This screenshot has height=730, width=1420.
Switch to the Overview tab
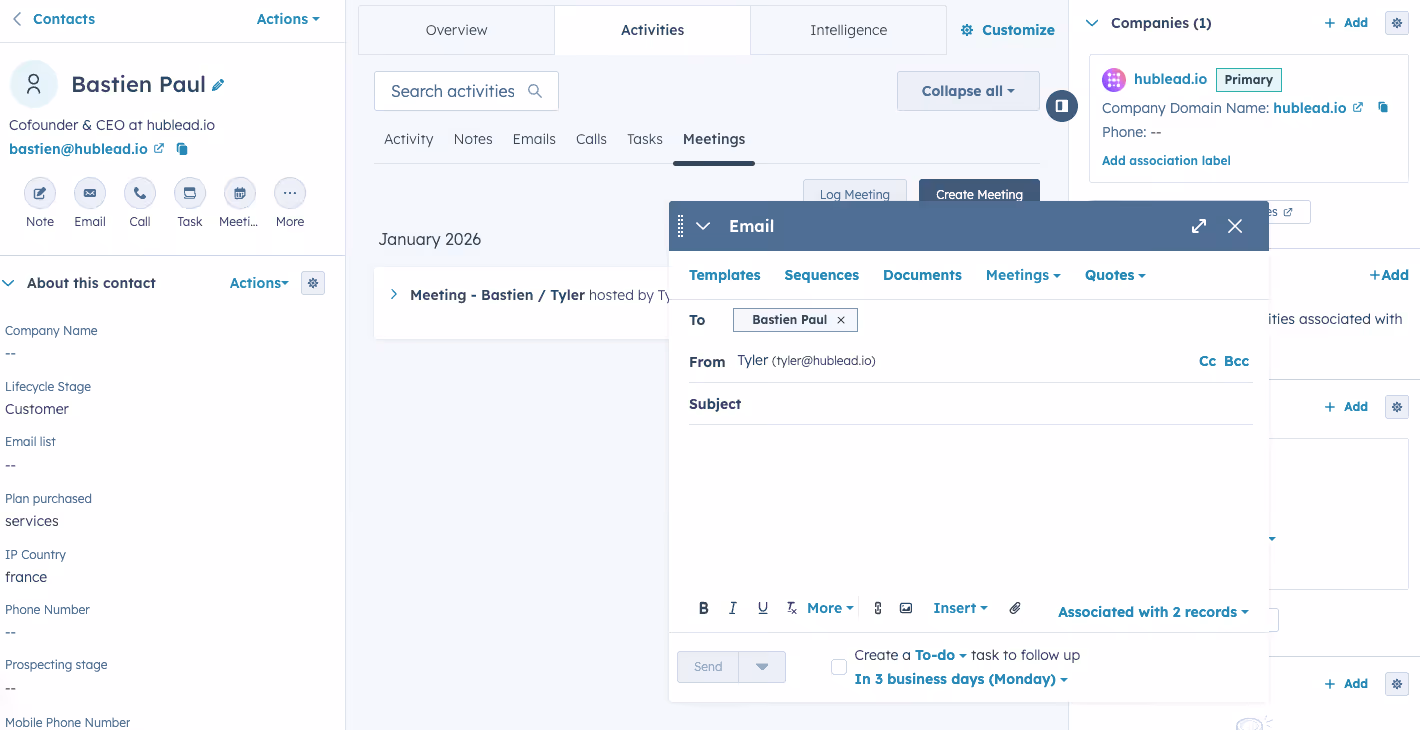tap(456, 30)
